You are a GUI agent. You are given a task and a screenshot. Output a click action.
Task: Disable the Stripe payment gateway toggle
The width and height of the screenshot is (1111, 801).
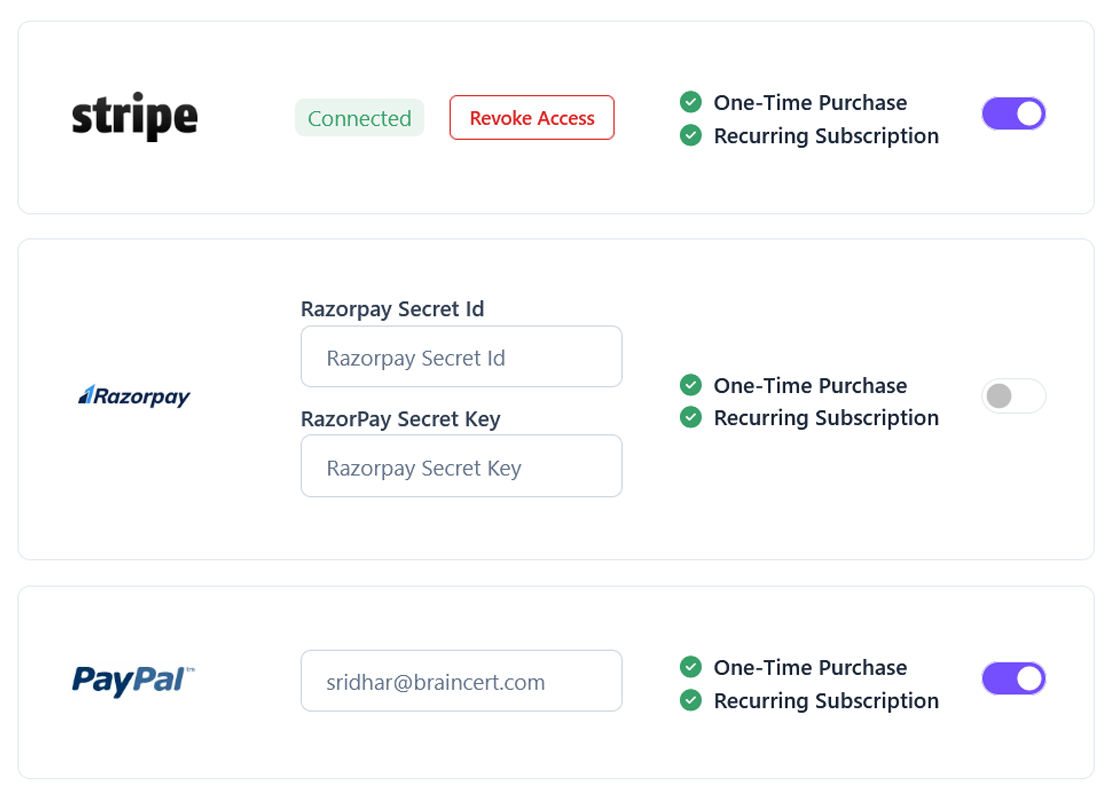(x=1013, y=114)
